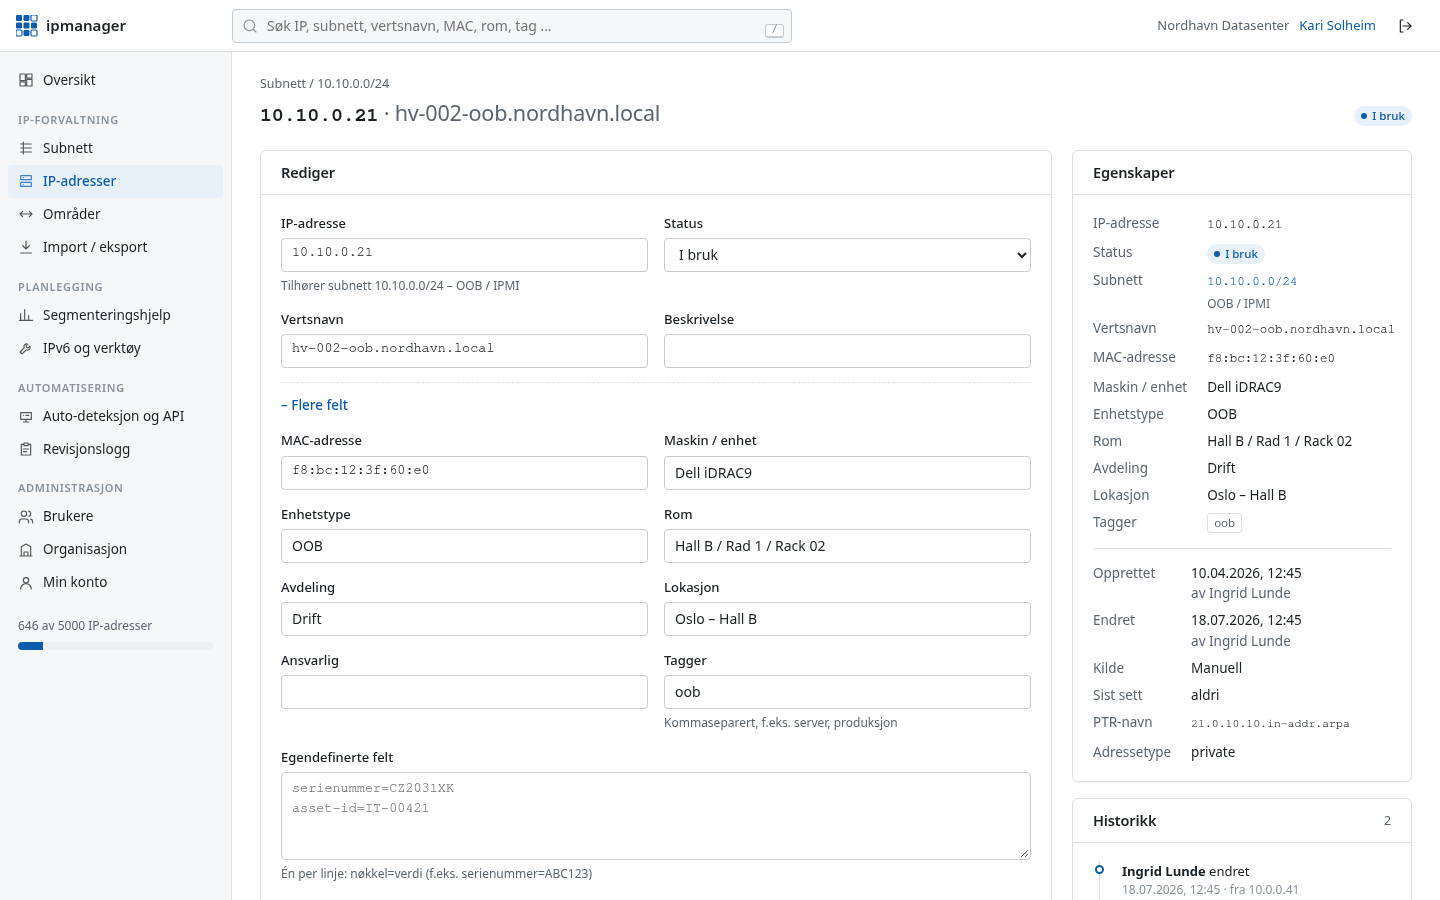Click the IP-adresser sidebar icon
The image size is (1440, 900).
pyautogui.click(x=26, y=181)
